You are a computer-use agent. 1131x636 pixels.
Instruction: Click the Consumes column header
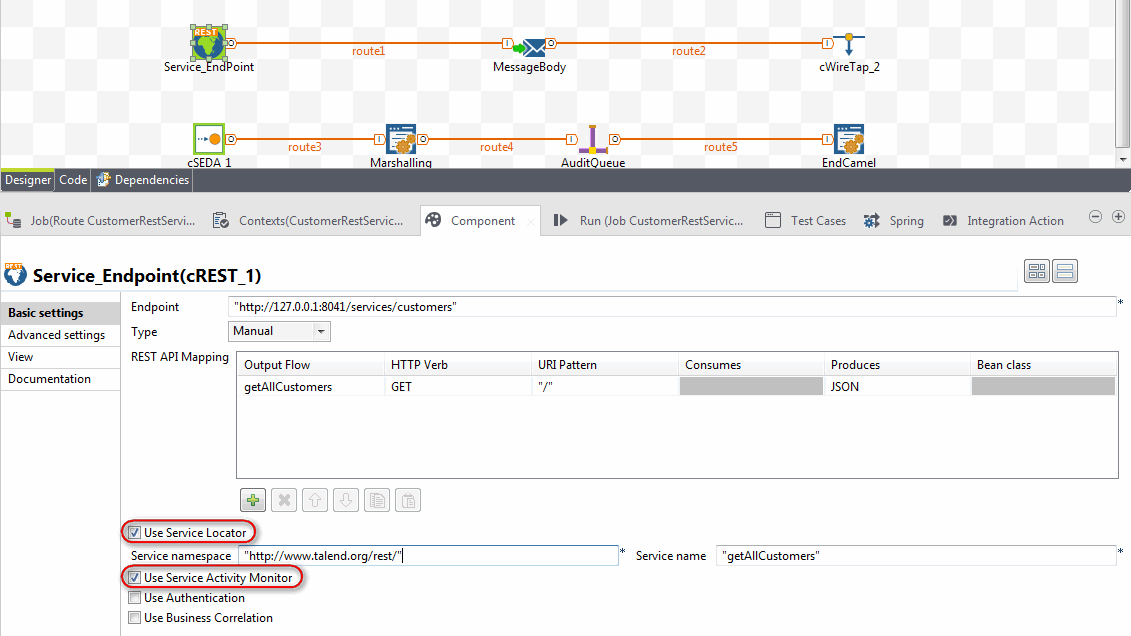(x=751, y=365)
